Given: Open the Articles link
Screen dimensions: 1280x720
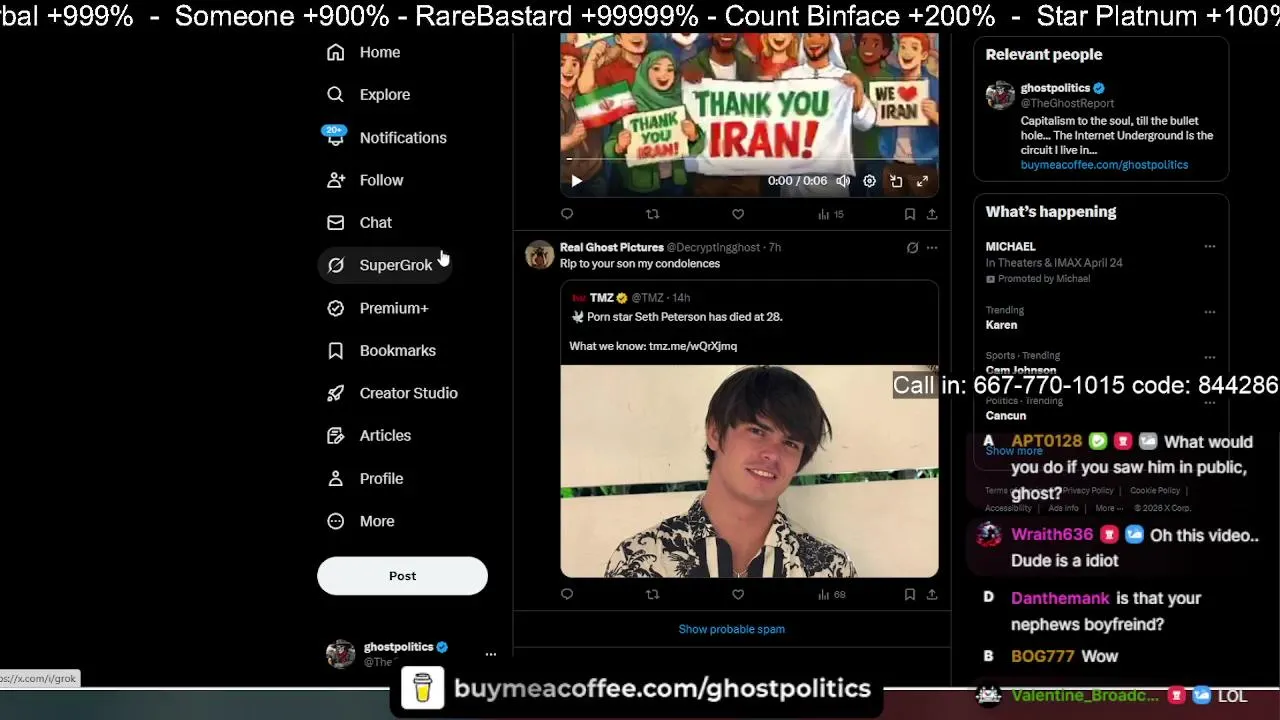Looking at the screenshot, I should point(385,435).
